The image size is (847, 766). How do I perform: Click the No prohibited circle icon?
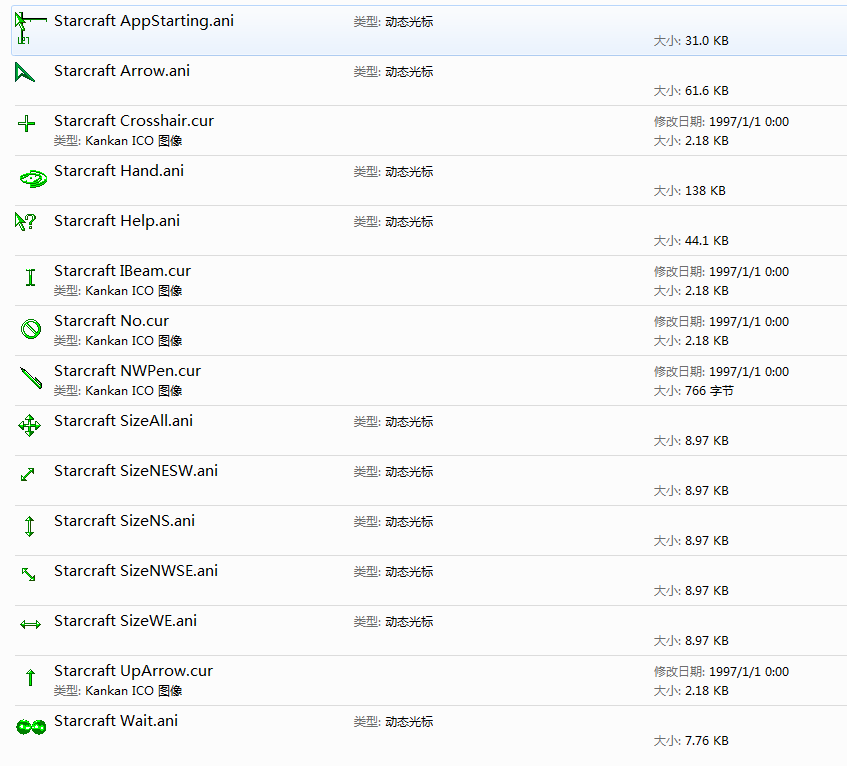point(31,328)
